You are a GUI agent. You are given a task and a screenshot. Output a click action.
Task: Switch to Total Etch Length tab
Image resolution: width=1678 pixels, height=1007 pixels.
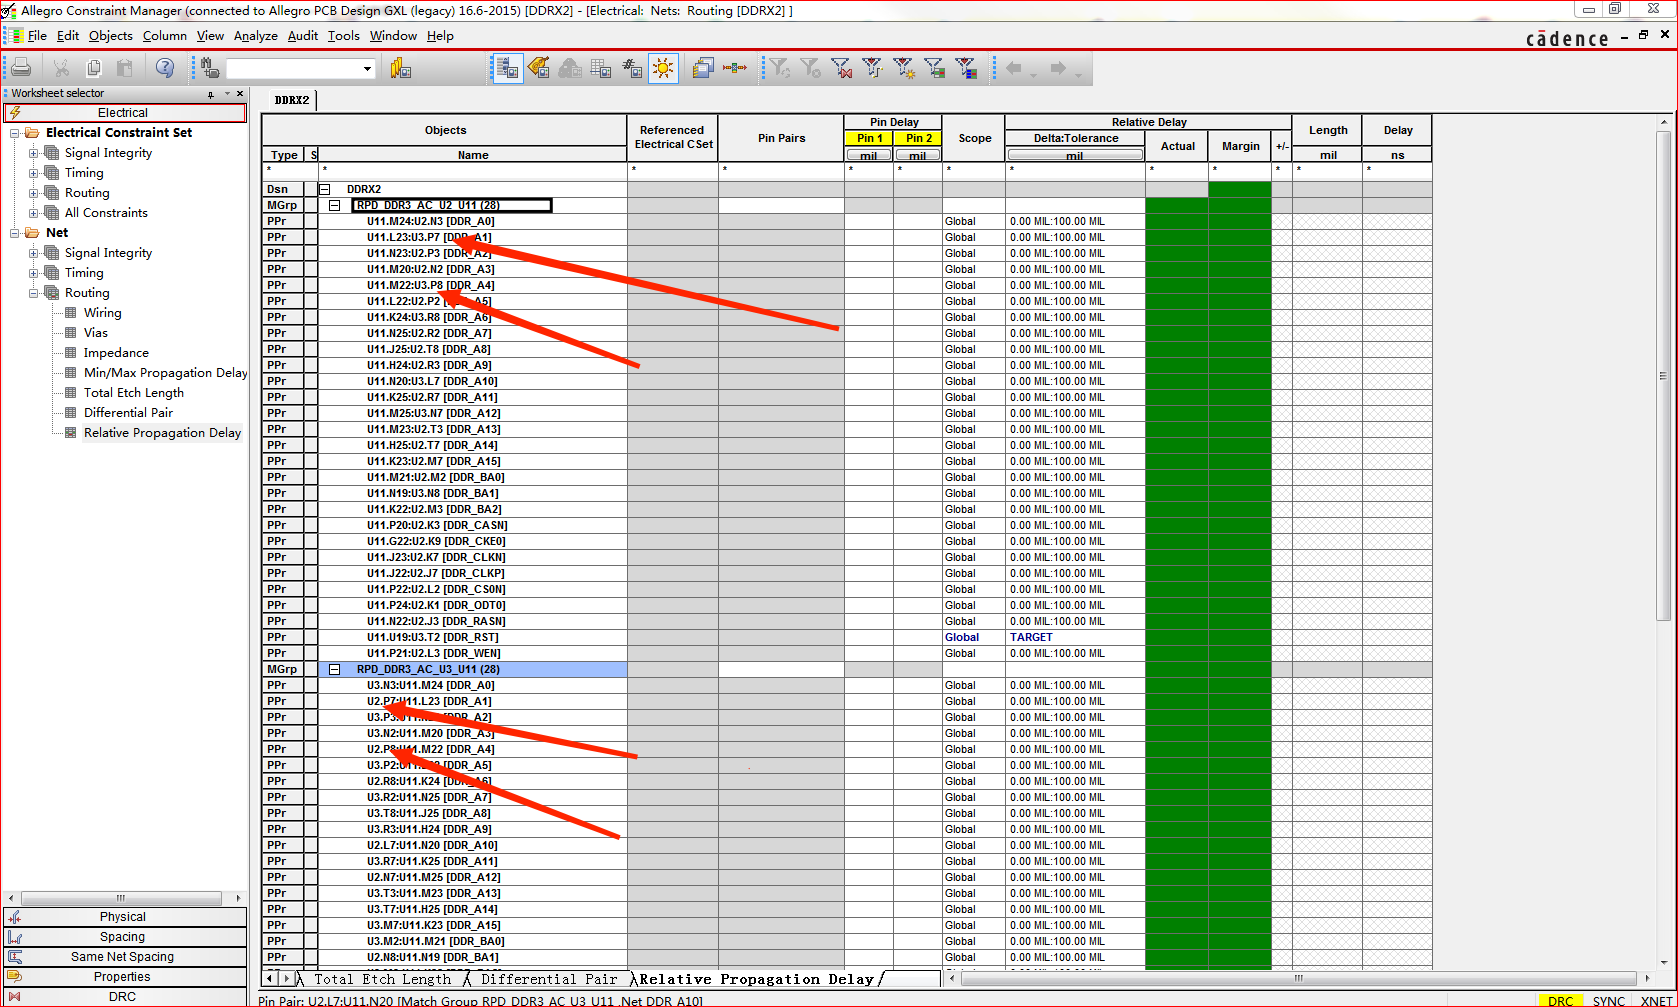point(383,979)
